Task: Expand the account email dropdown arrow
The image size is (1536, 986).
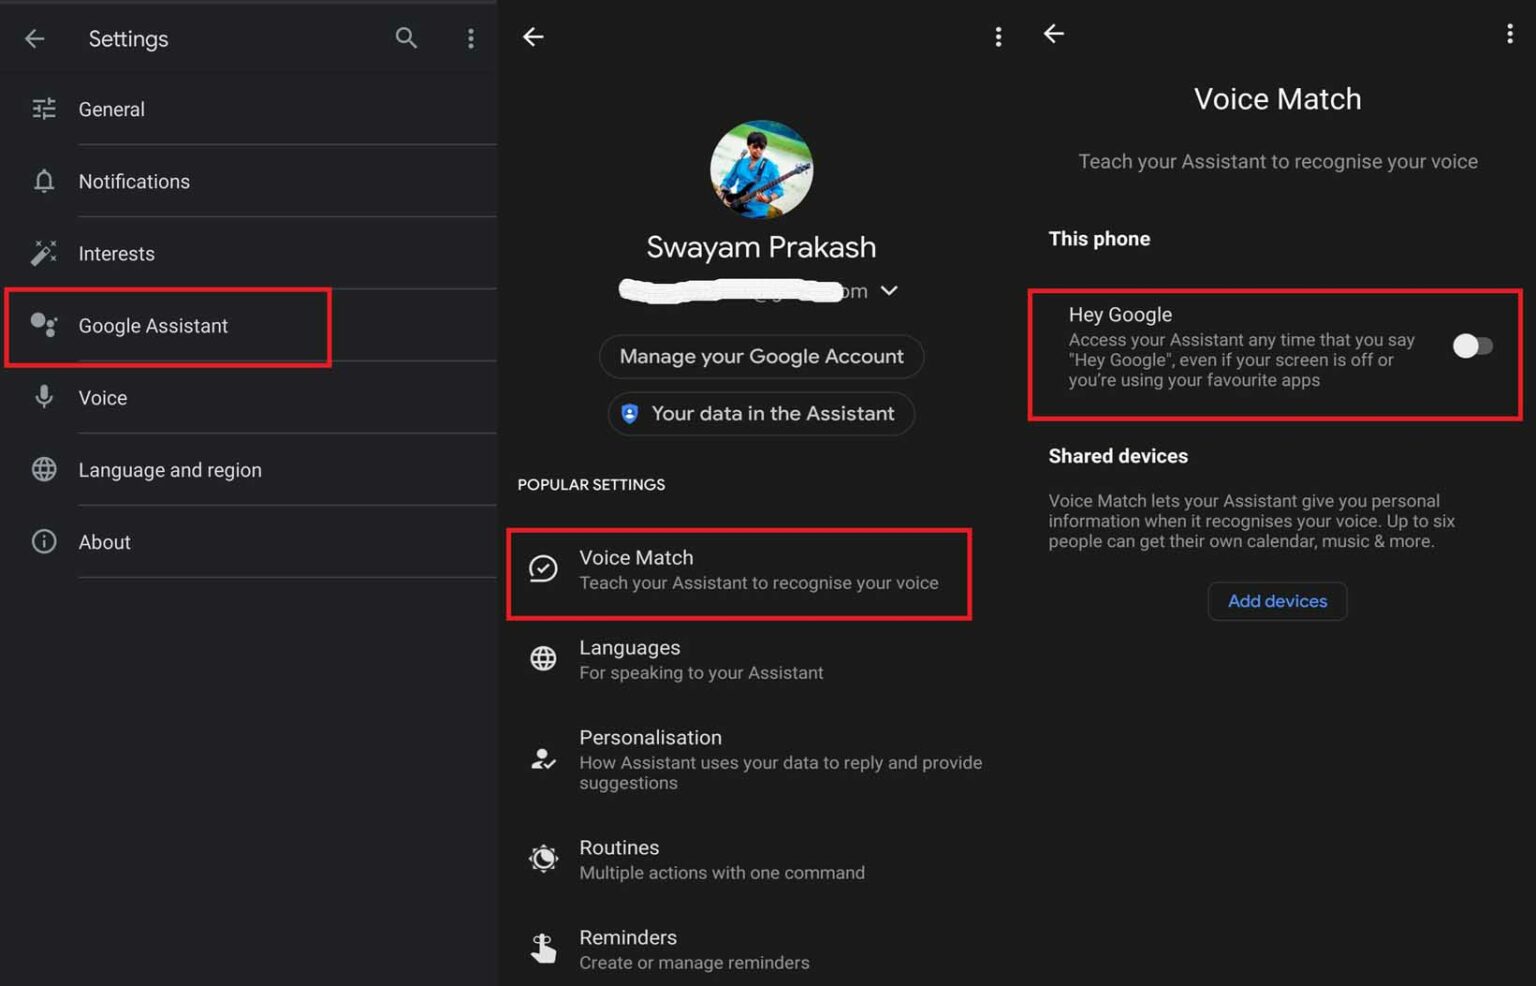Action: 889,291
